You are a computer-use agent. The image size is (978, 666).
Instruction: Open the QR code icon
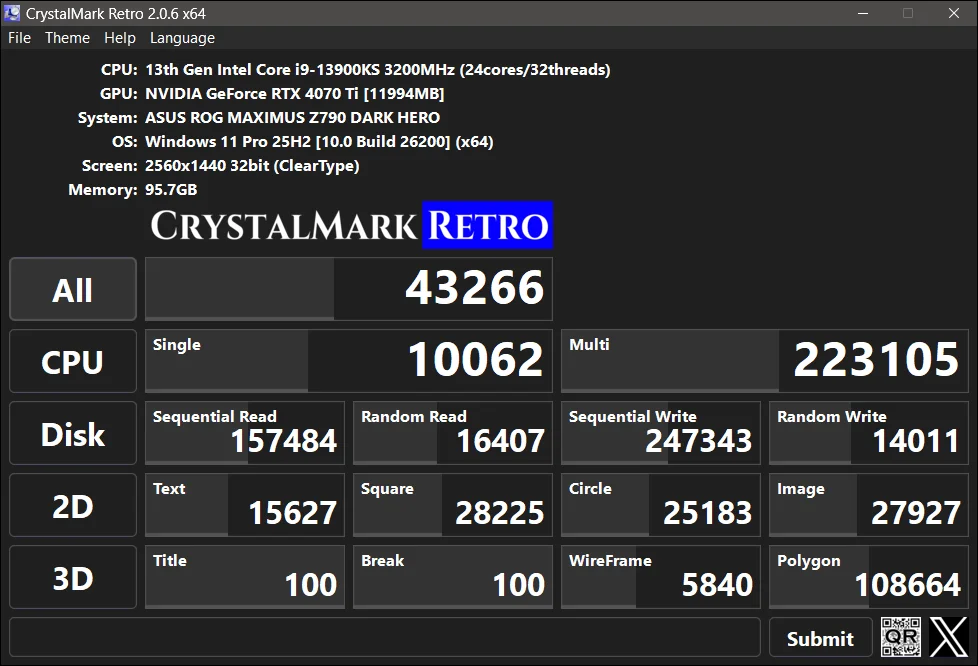[x=901, y=637]
